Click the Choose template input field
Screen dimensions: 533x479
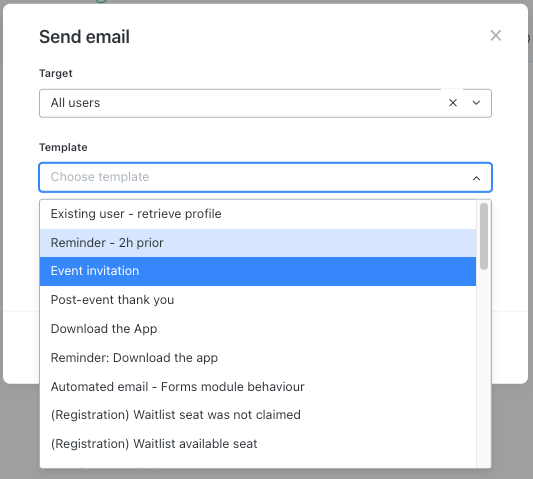[x=265, y=177]
